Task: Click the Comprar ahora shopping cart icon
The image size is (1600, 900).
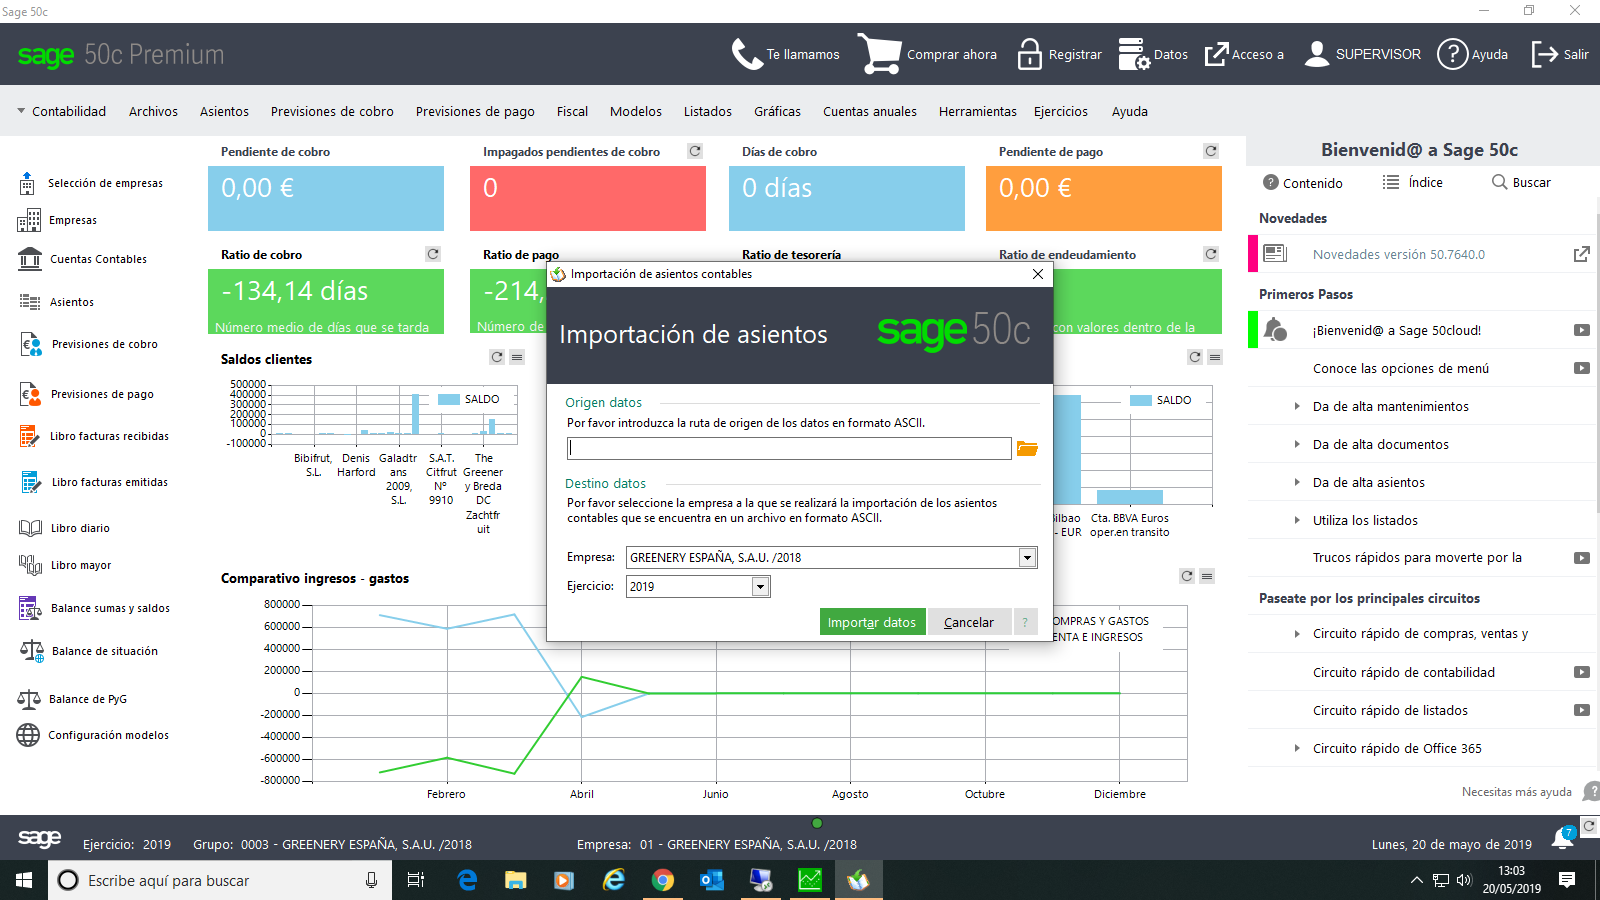Action: point(879,54)
